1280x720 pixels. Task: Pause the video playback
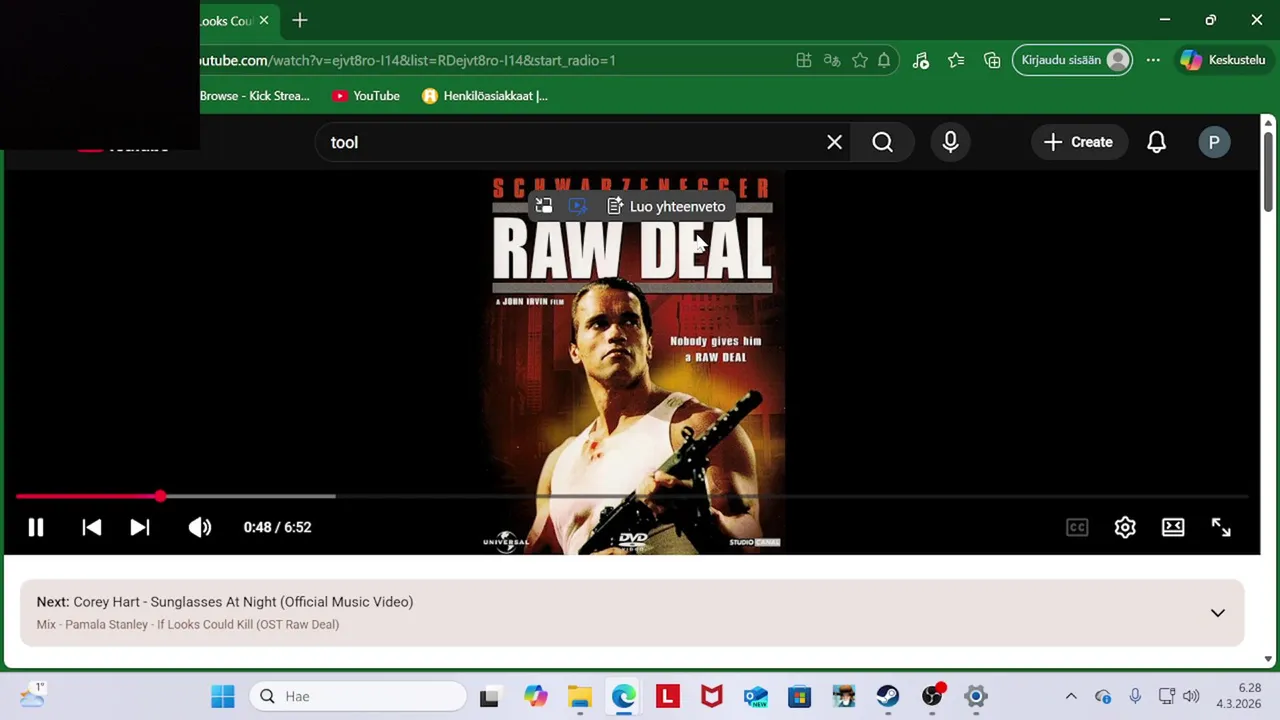click(35, 527)
